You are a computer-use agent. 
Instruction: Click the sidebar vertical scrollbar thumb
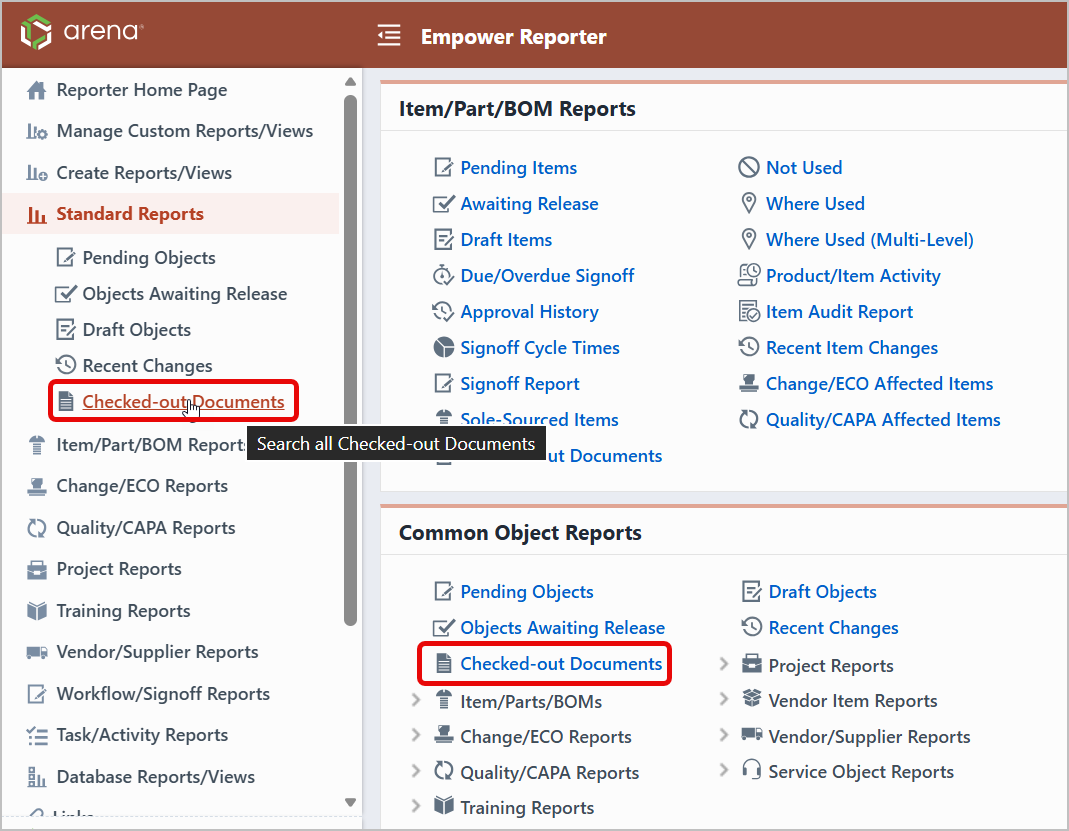[350, 361]
